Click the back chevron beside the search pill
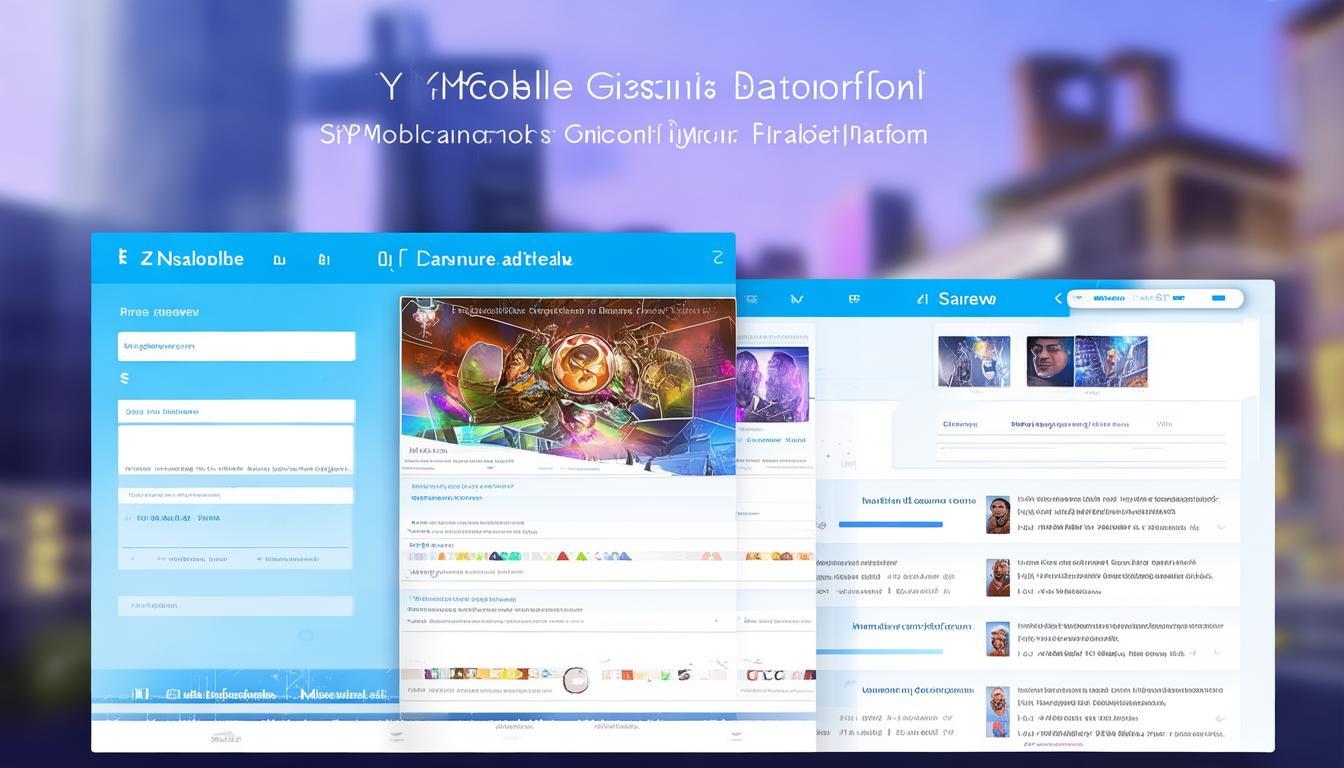The image size is (1344, 768). point(1058,298)
